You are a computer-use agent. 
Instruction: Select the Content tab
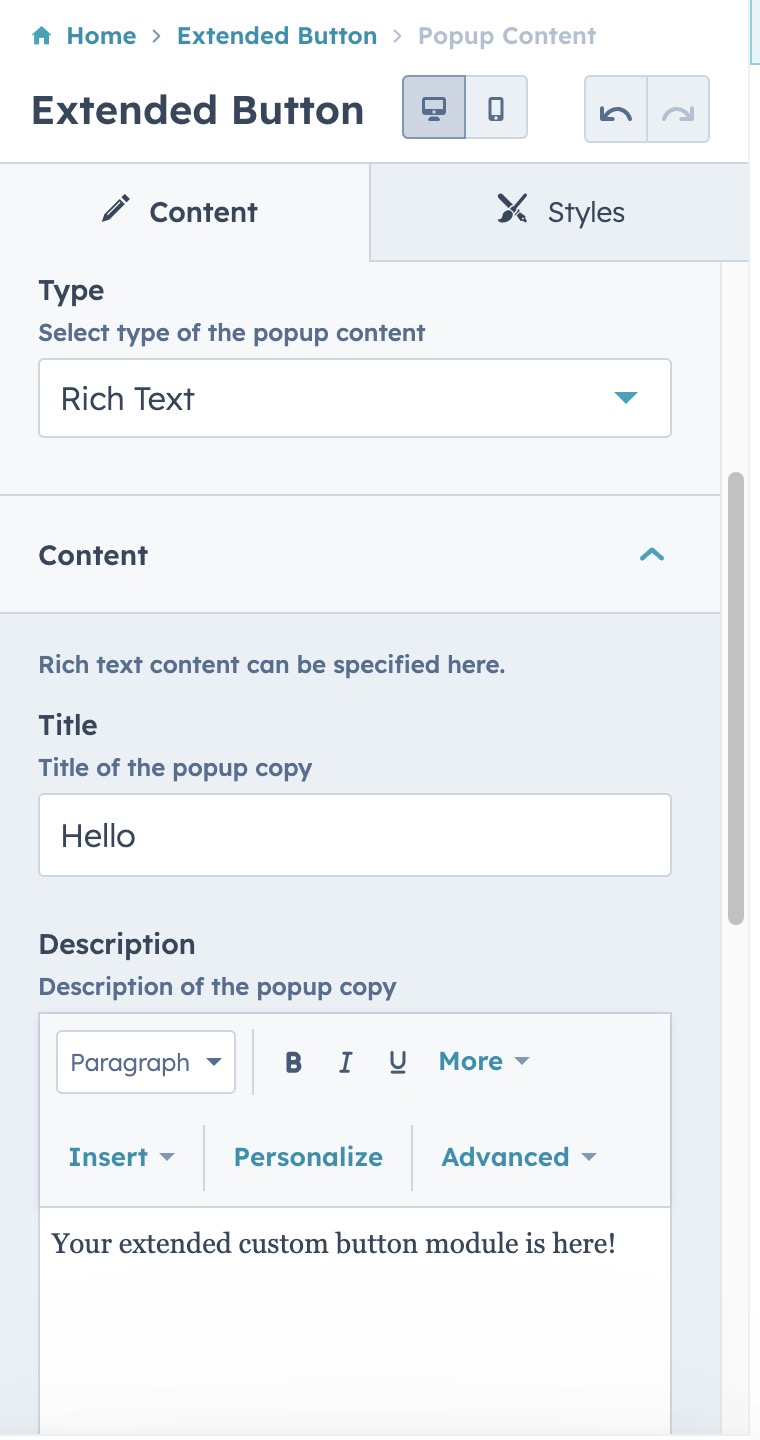click(185, 212)
